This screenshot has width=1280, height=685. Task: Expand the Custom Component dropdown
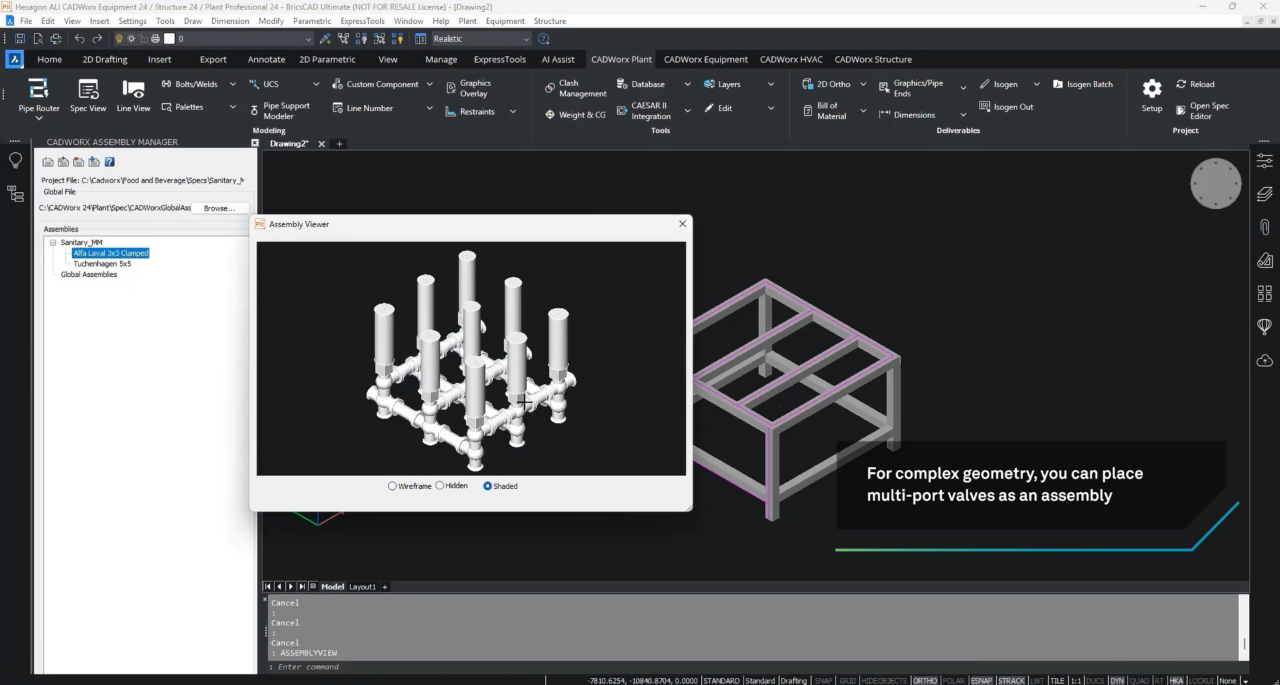pyautogui.click(x=430, y=84)
